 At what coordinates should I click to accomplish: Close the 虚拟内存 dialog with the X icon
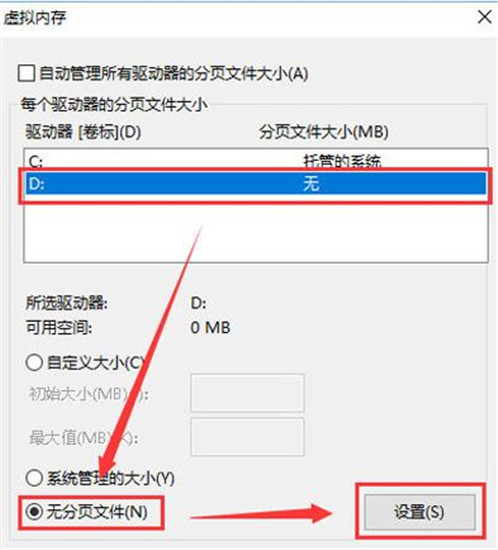coord(484,17)
